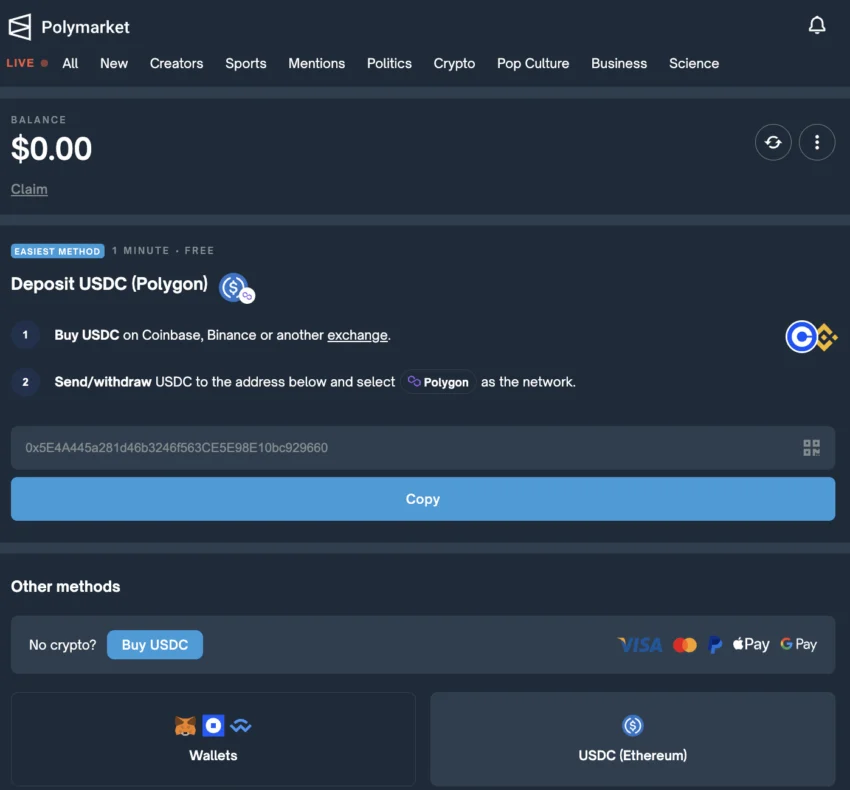Image resolution: width=850 pixels, height=790 pixels.
Task: Click the No crypto? label
Action: [x=62, y=645]
